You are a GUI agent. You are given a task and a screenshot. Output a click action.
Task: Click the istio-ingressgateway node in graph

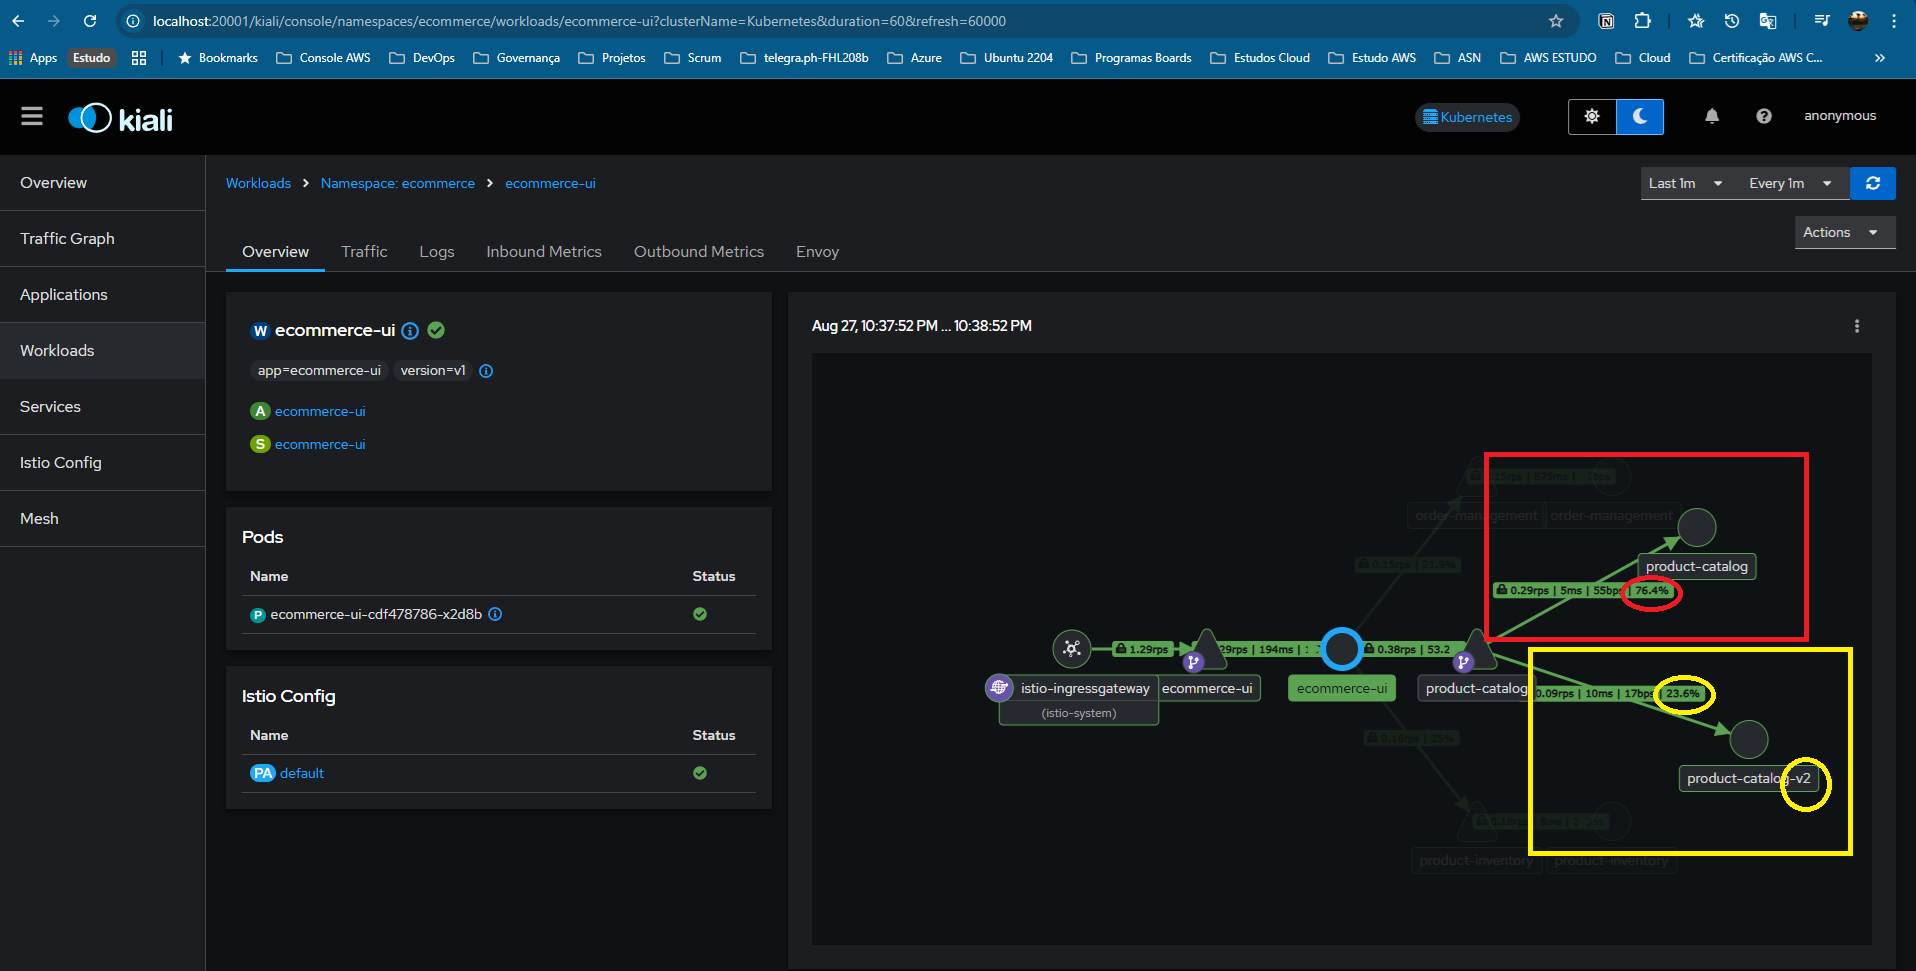[x=1071, y=649]
